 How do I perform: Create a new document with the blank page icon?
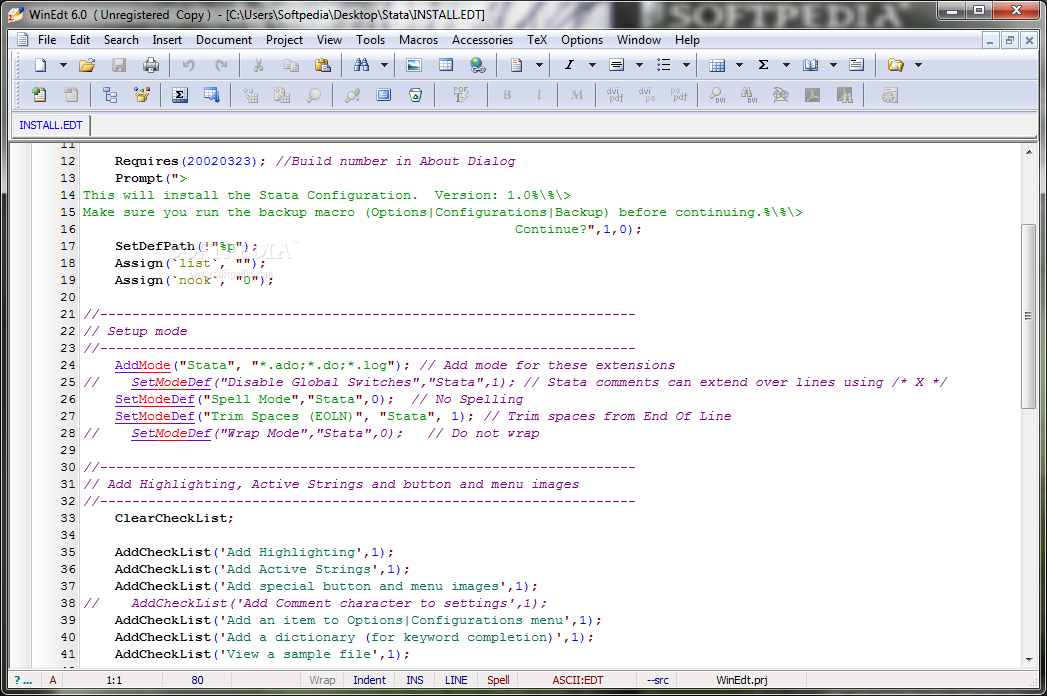[x=41, y=65]
